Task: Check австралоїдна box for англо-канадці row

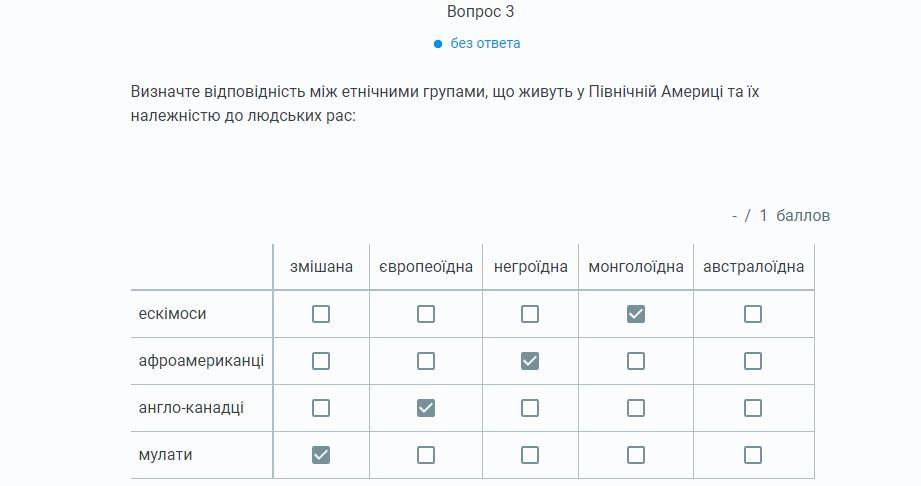Action: 753,408
